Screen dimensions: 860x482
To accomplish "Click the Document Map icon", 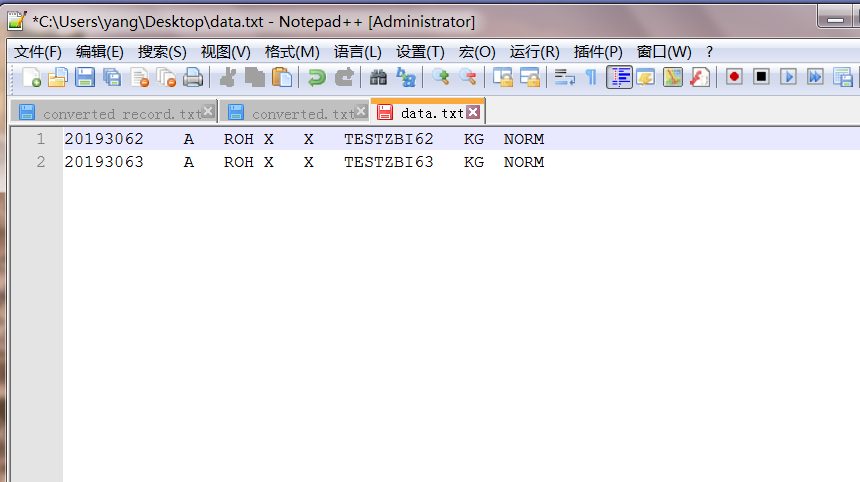I will pyautogui.click(x=672, y=77).
